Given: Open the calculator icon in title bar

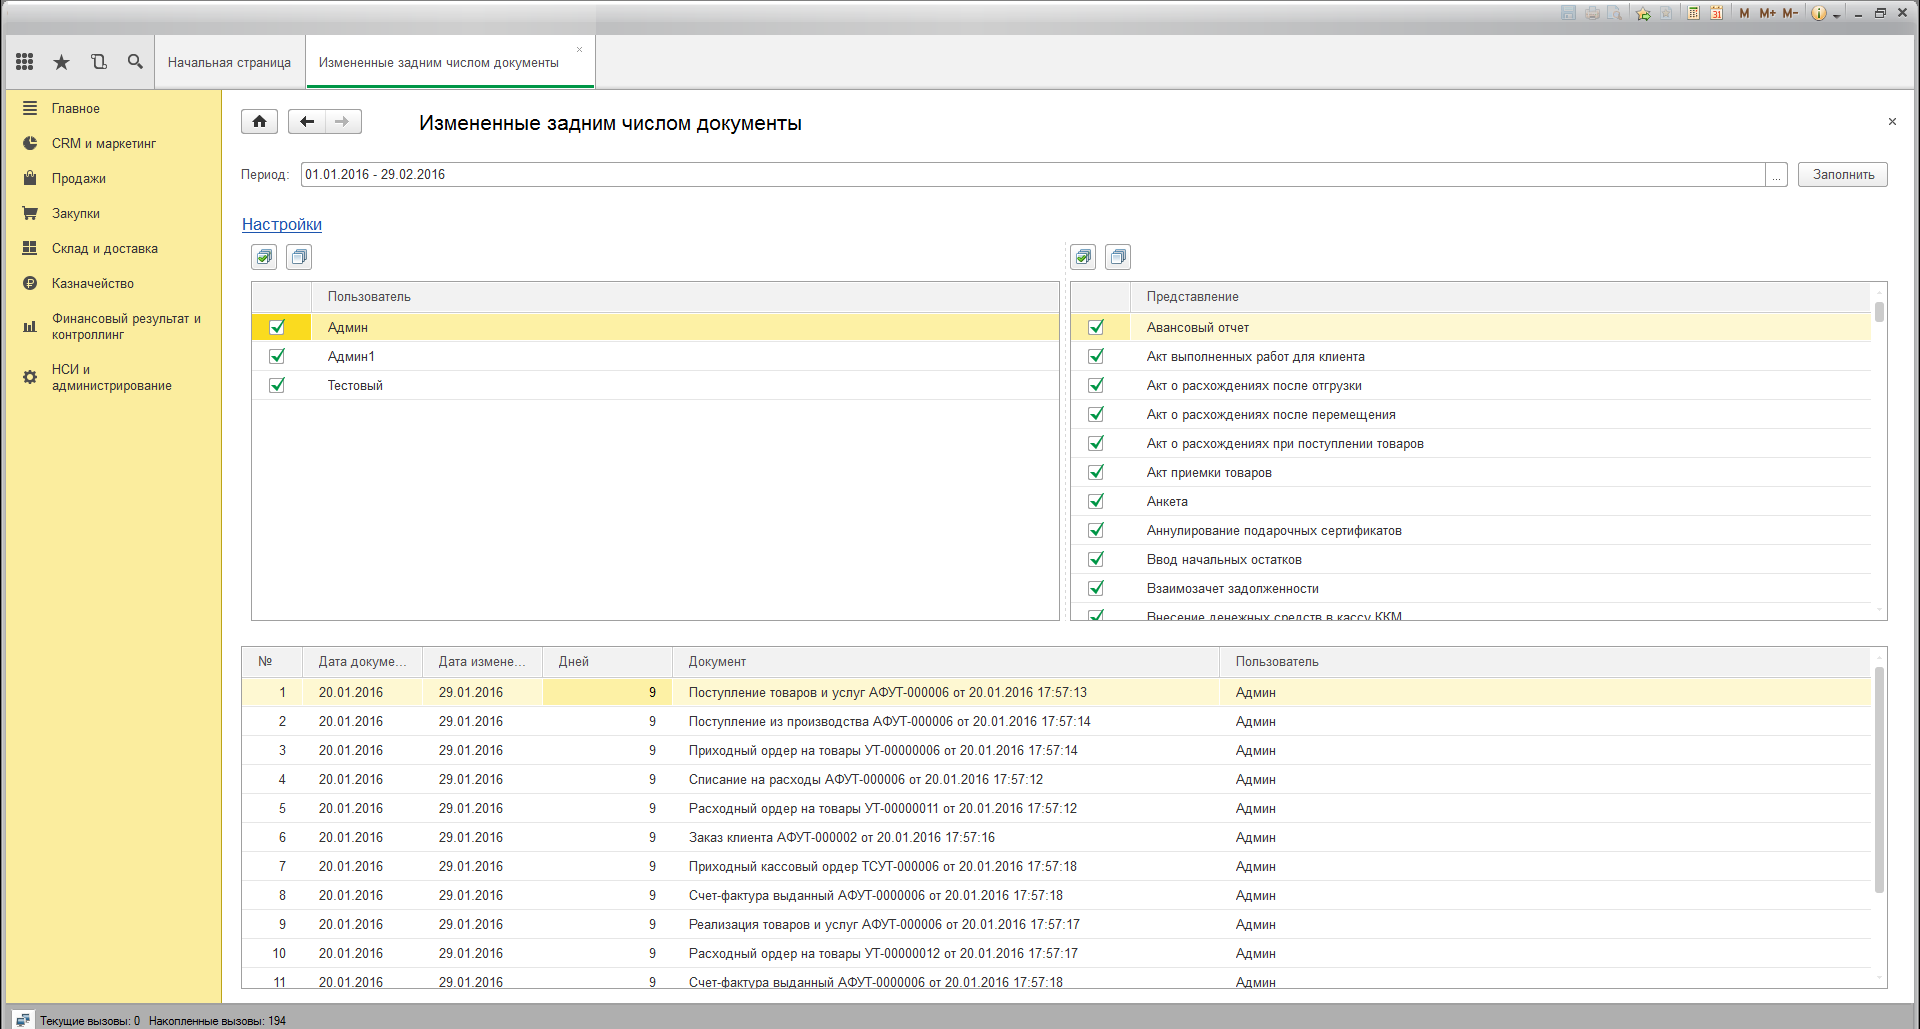Looking at the screenshot, I should coord(1693,13).
